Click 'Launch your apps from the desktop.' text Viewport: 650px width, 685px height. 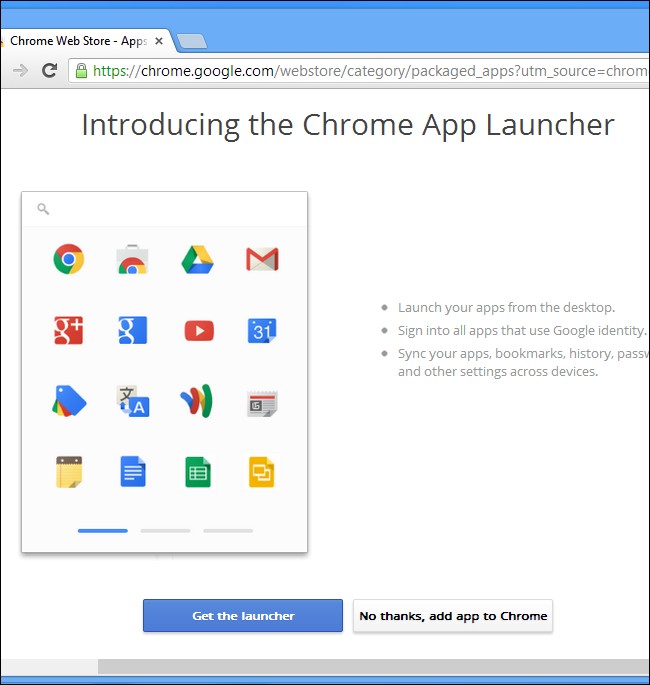pos(506,308)
